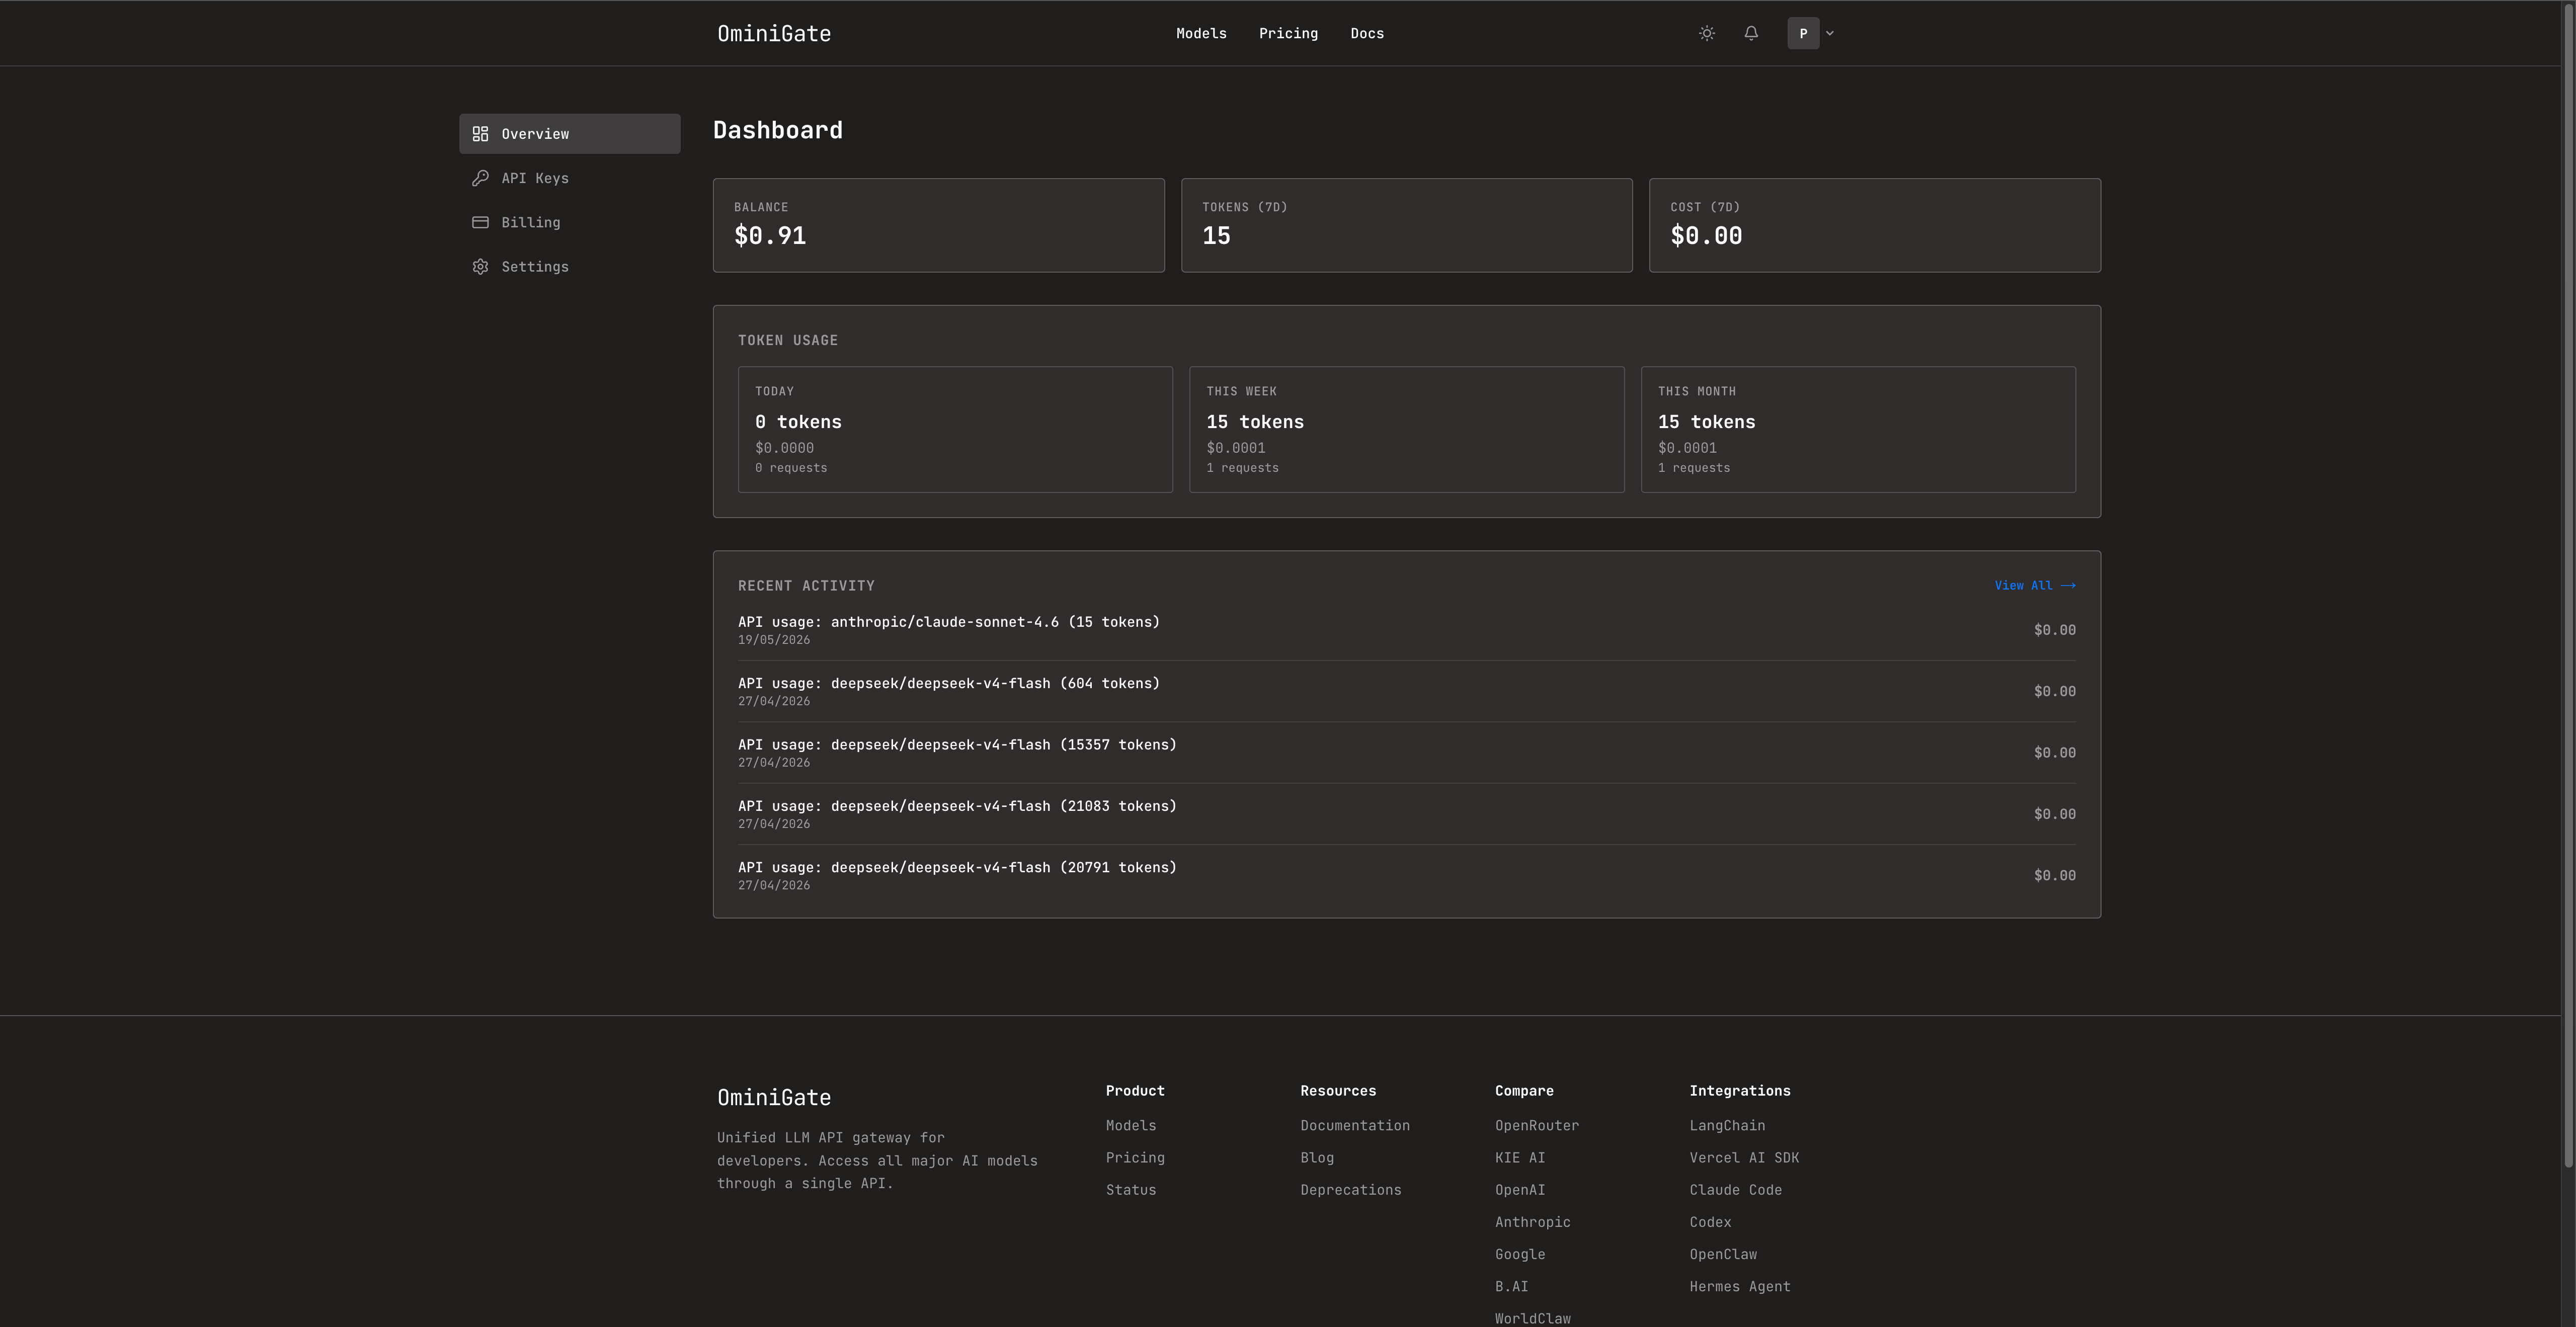Open KIE AI comparison link

1520,1158
